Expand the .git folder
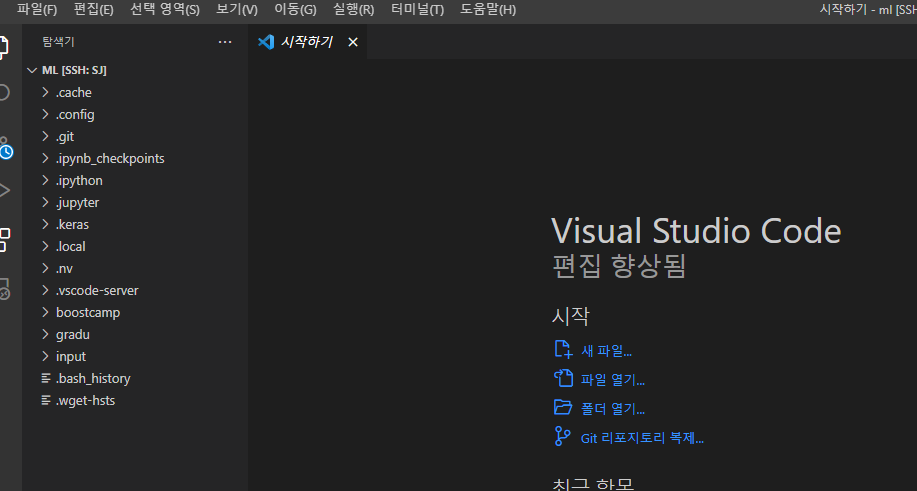917x491 pixels. click(45, 136)
